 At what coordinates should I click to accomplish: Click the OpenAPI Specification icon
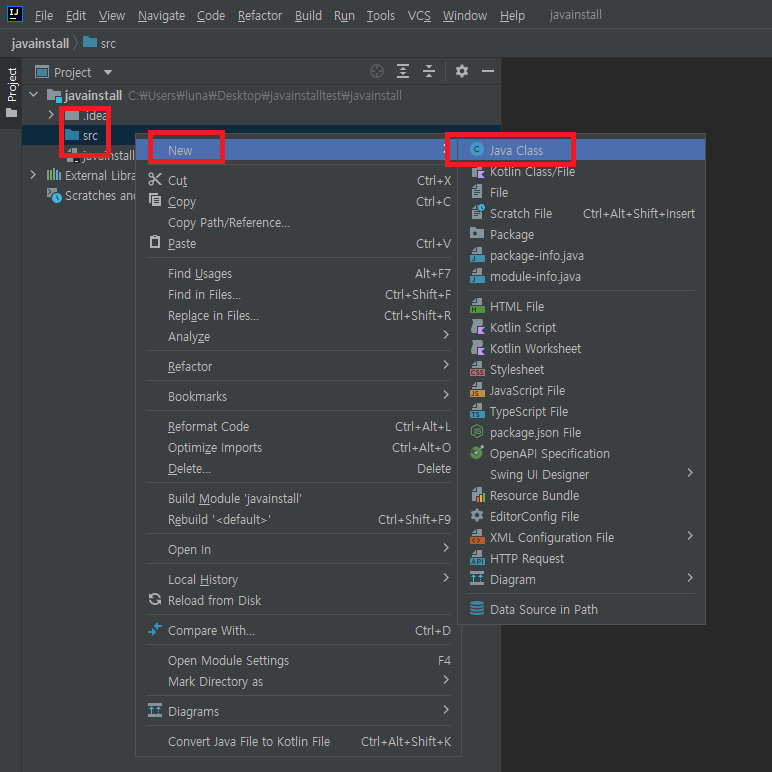(x=477, y=452)
